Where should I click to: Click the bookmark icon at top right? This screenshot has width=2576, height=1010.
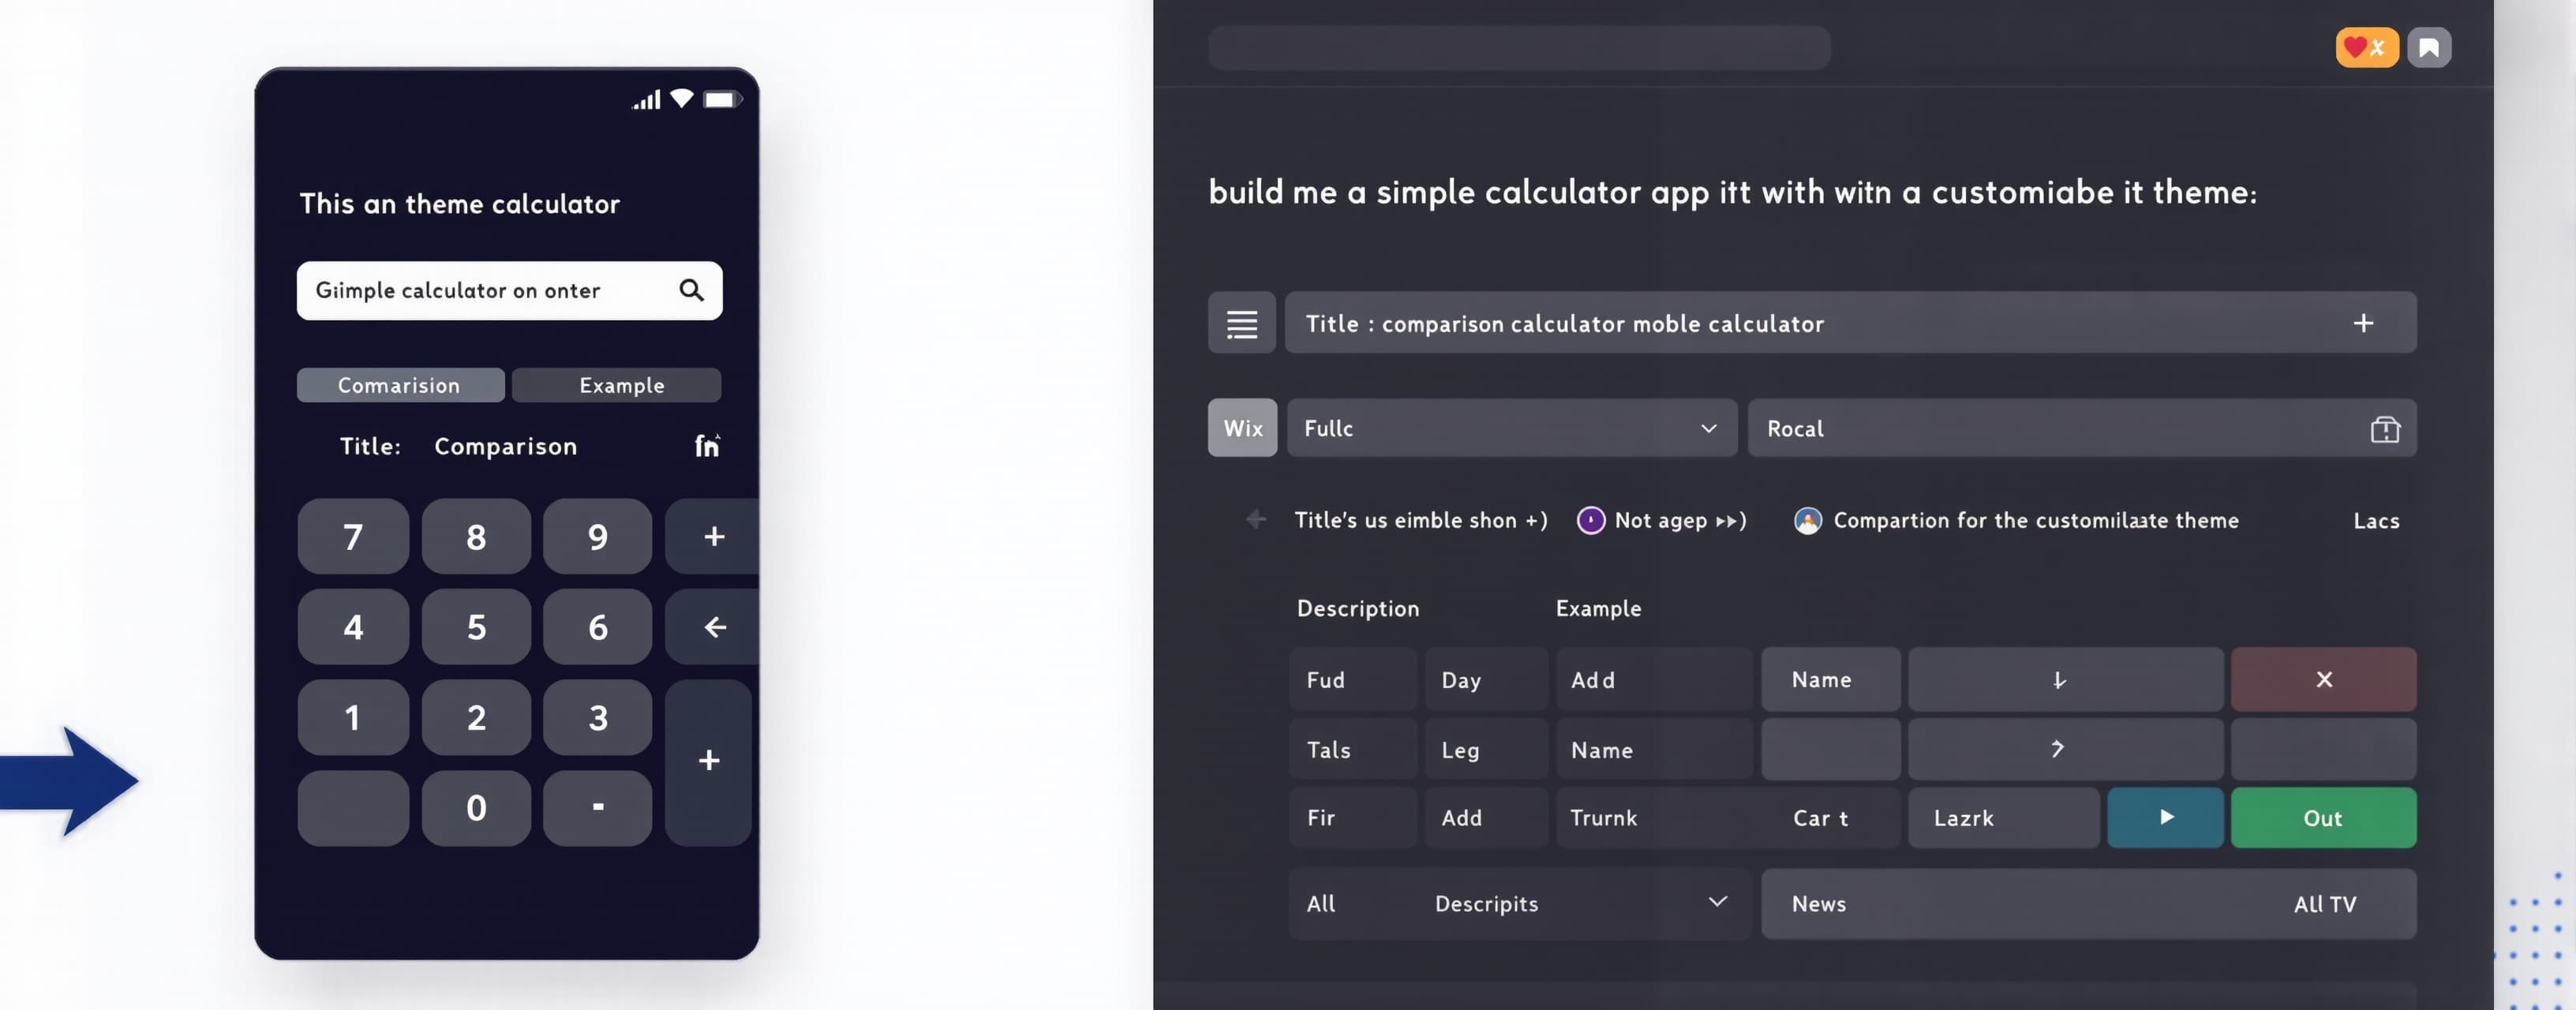2428,47
